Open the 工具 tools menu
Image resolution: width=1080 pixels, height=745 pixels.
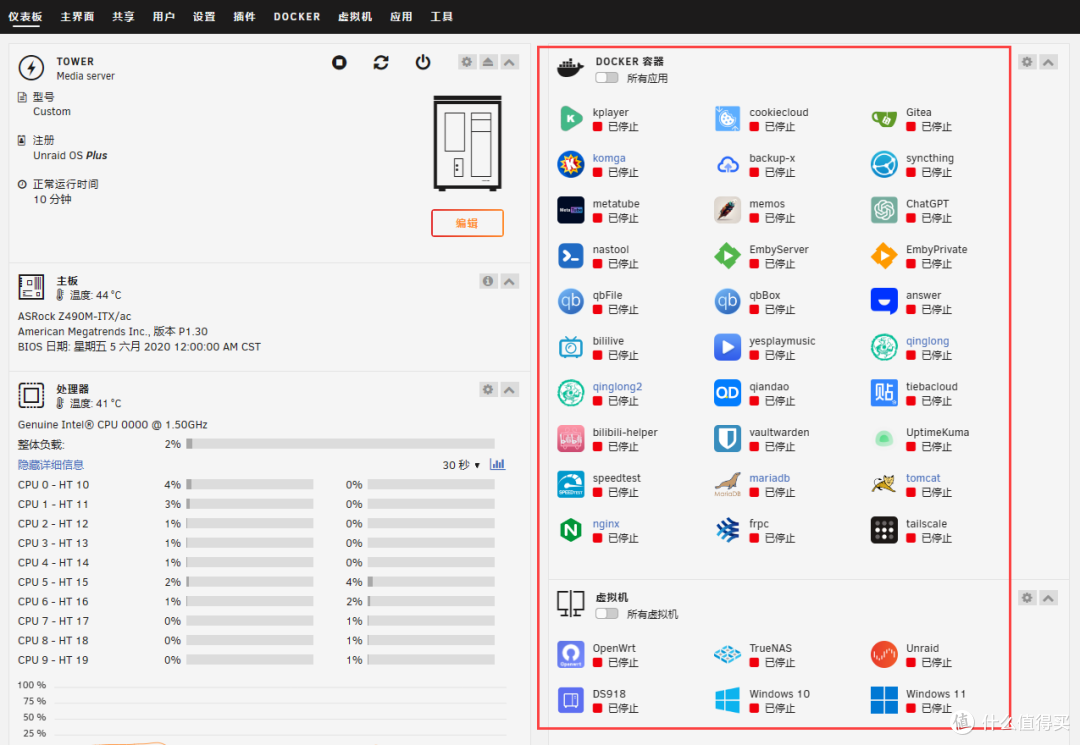point(442,17)
